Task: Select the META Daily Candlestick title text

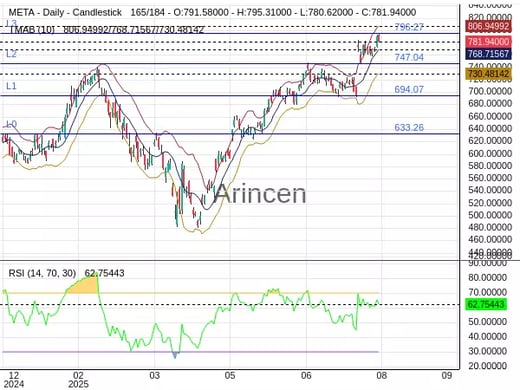Action: tap(65, 13)
